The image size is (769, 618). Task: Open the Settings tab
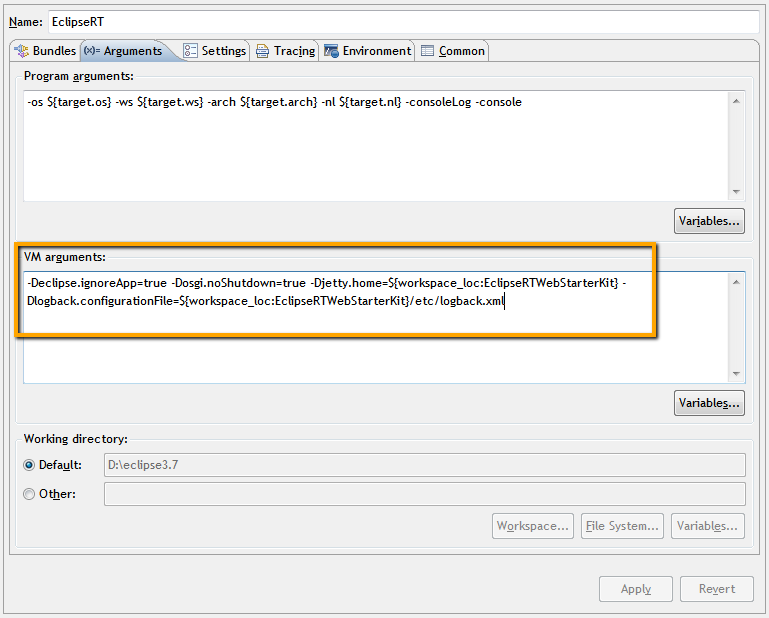point(215,51)
